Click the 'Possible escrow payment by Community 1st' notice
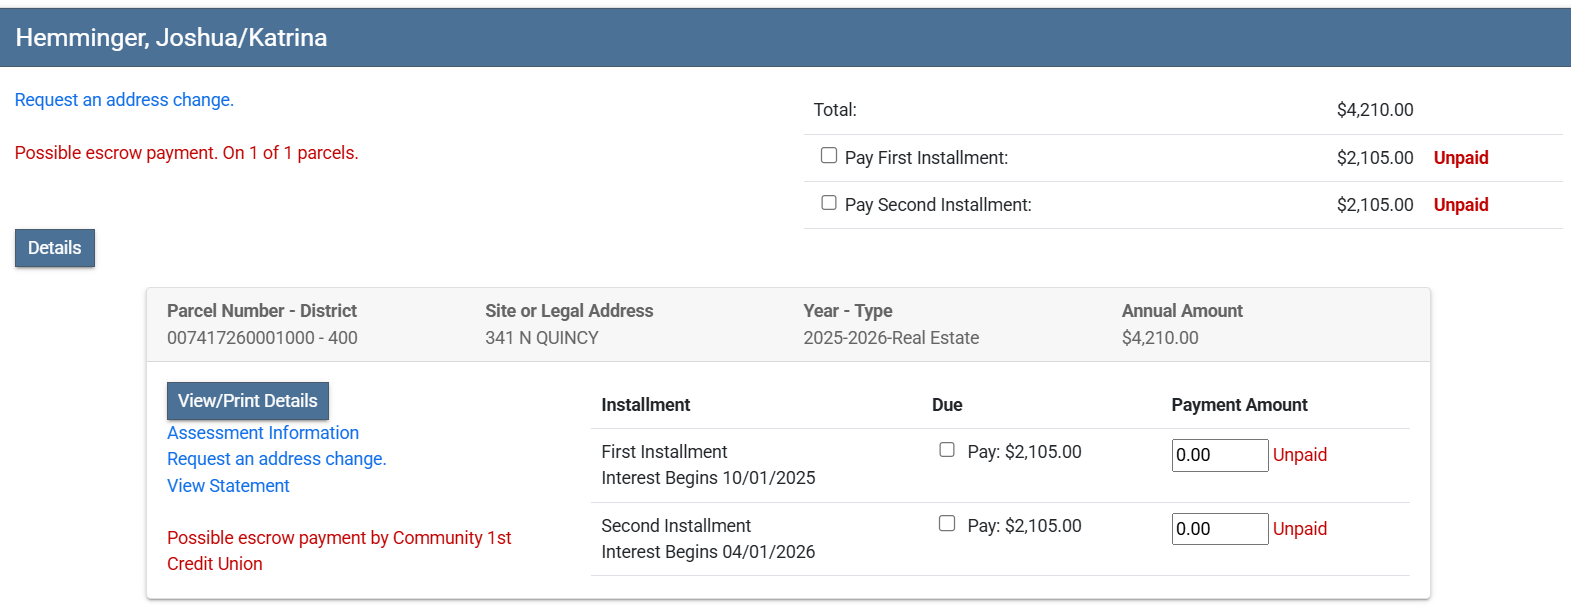Image resolution: width=1571 pixels, height=606 pixels. tap(339, 538)
